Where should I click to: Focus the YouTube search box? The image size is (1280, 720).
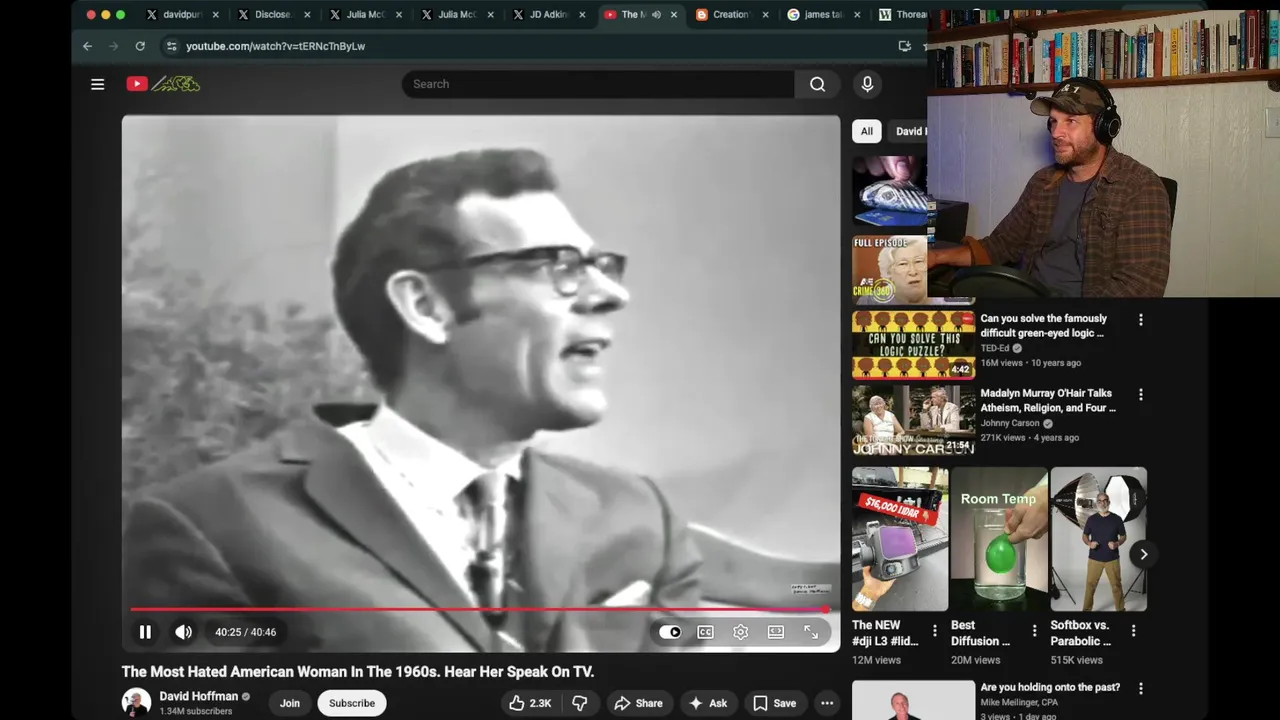coord(598,84)
